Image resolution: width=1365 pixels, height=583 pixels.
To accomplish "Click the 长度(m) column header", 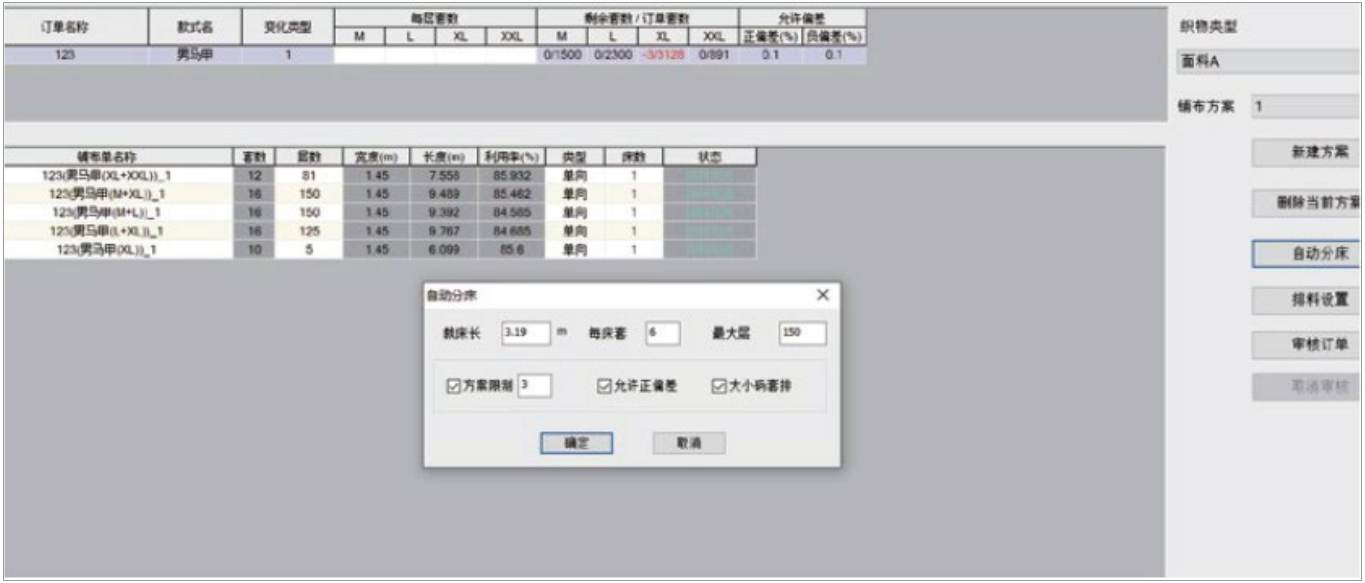I will 443,157.
